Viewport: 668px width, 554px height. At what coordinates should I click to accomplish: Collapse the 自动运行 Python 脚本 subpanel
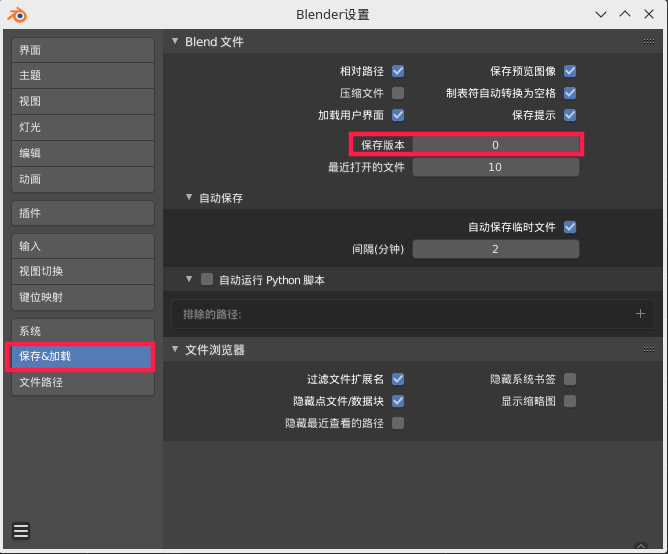[189, 280]
